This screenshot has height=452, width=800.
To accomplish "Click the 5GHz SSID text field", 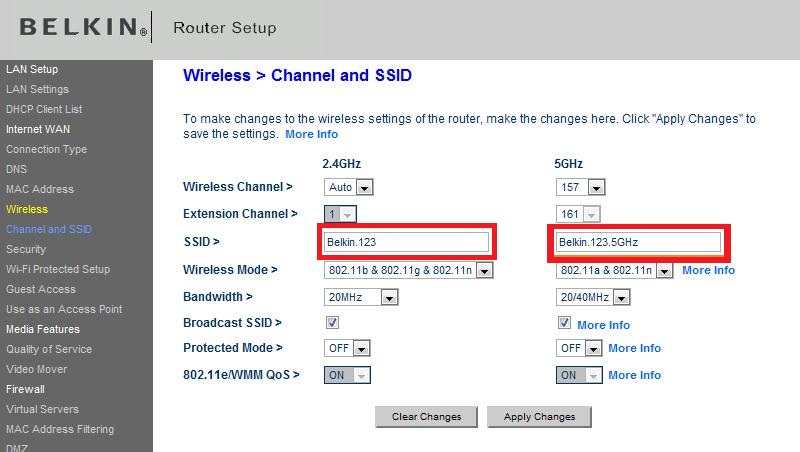I will 638,242.
